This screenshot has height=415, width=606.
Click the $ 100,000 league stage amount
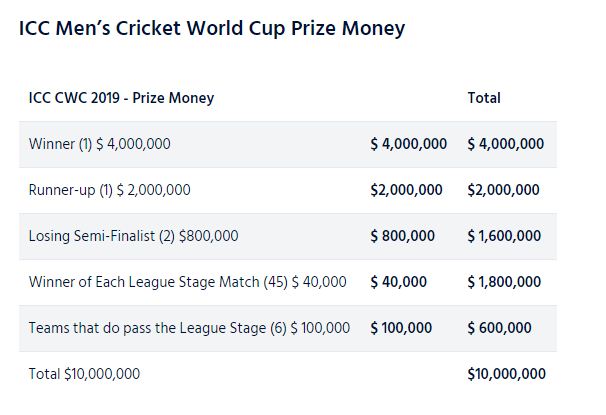pyautogui.click(x=401, y=328)
